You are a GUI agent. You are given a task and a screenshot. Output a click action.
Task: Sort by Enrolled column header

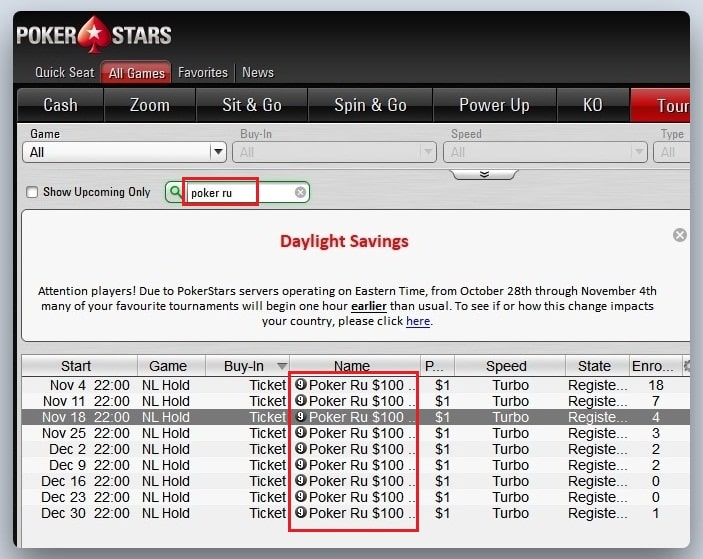tap(654, 366)
